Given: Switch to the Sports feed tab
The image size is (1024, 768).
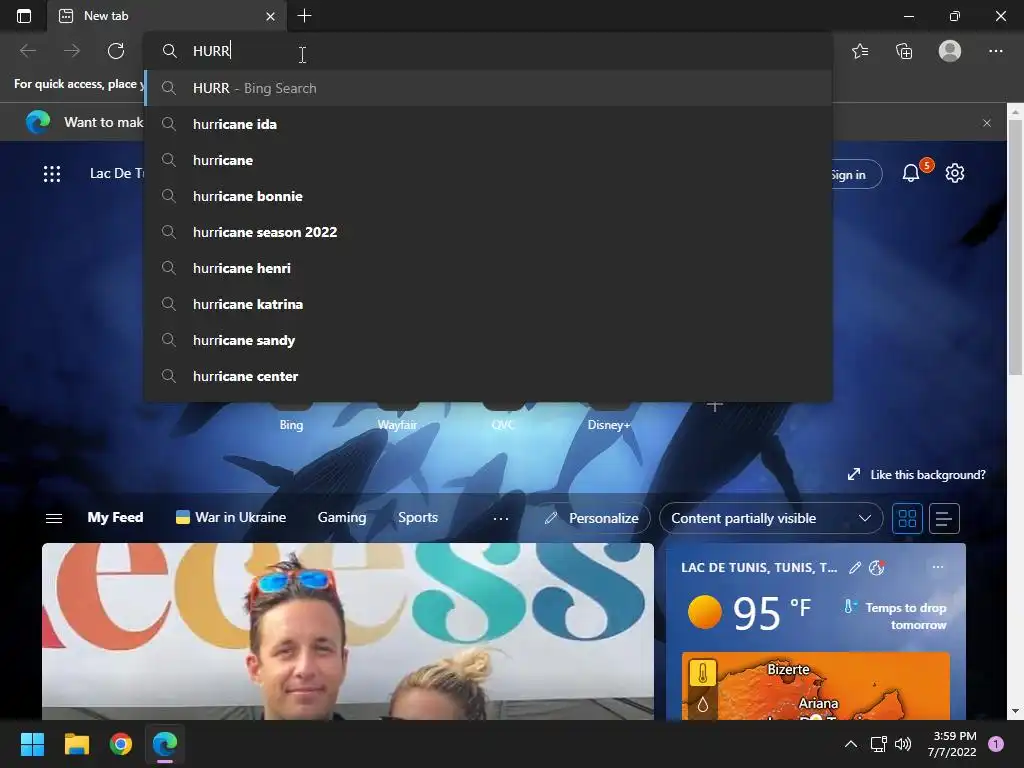Looking at the screenshot, I should (418, 517).
